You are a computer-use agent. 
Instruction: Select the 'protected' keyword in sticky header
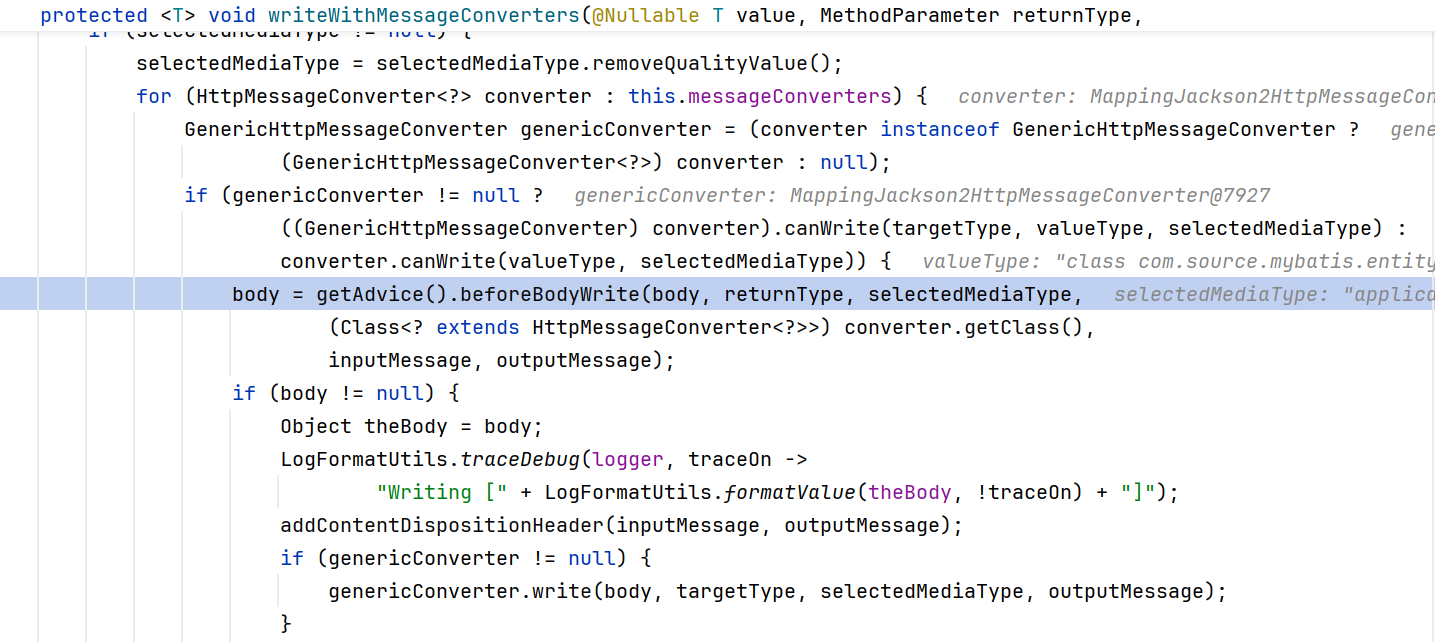(x=94, y=15)
